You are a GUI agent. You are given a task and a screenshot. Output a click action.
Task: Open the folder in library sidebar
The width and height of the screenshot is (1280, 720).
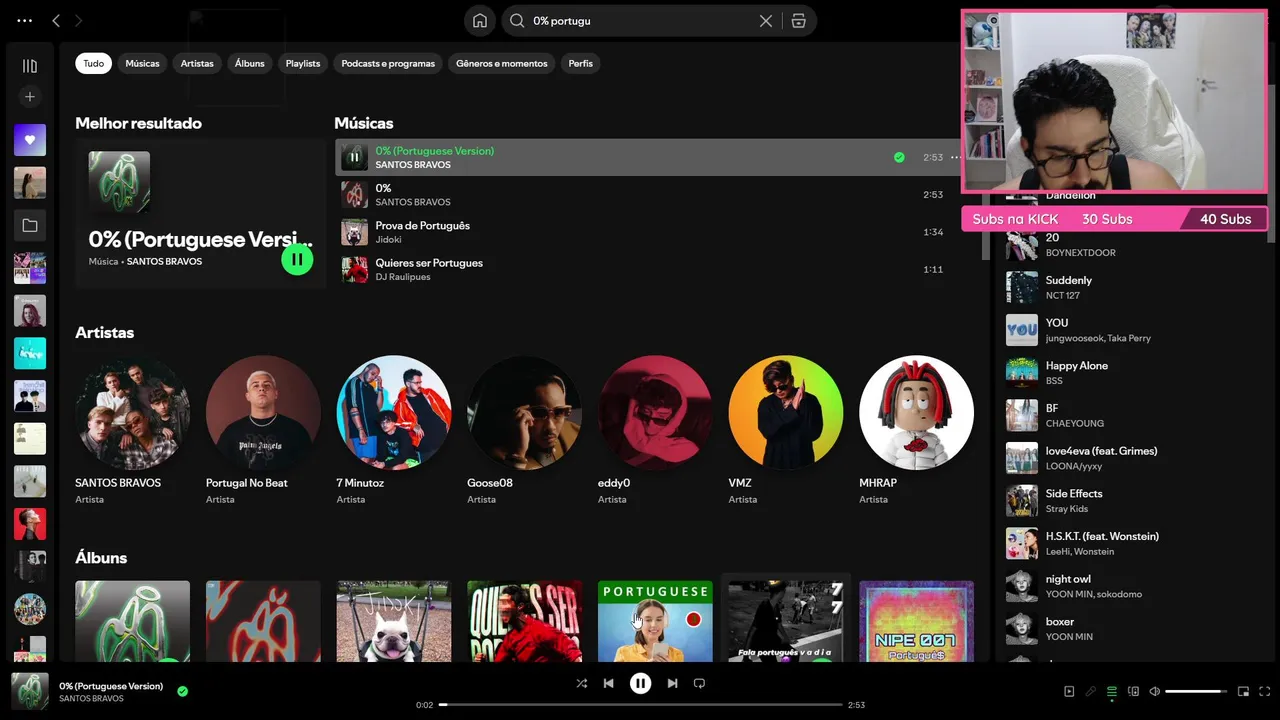point(30,226)
